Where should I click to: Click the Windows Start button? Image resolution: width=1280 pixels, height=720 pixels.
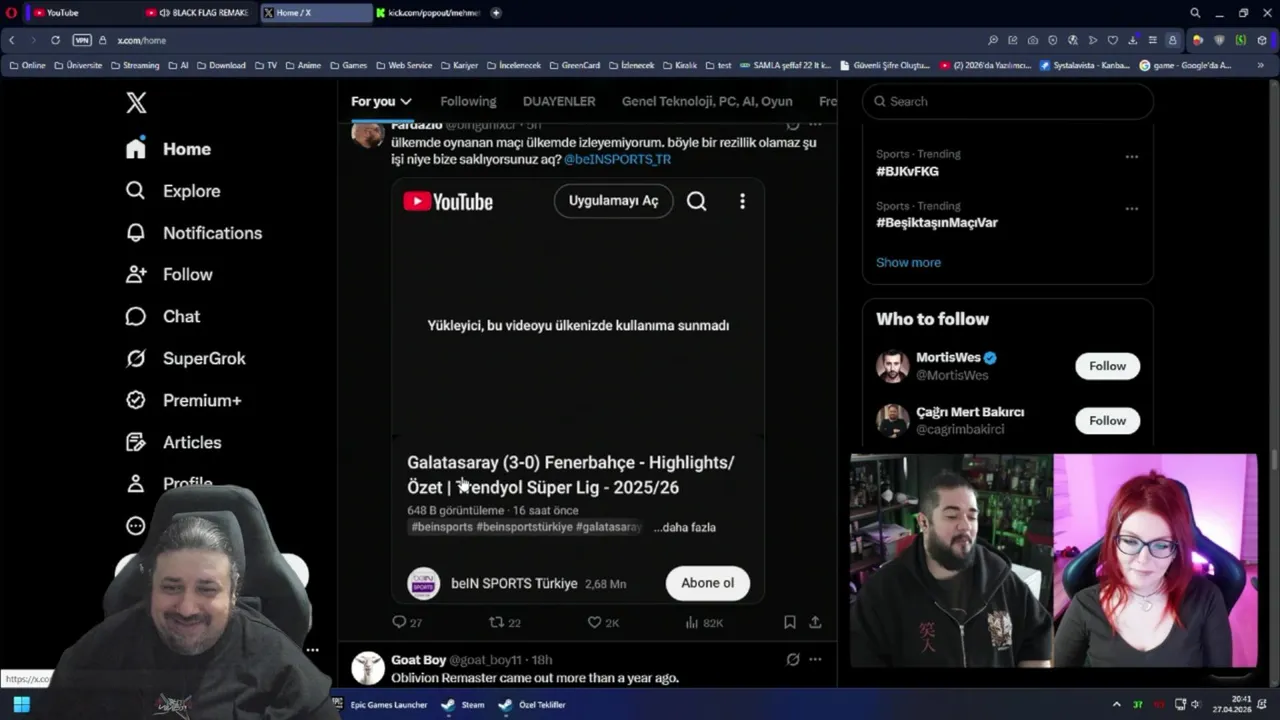pyautogui.click(x=21, y=705)
